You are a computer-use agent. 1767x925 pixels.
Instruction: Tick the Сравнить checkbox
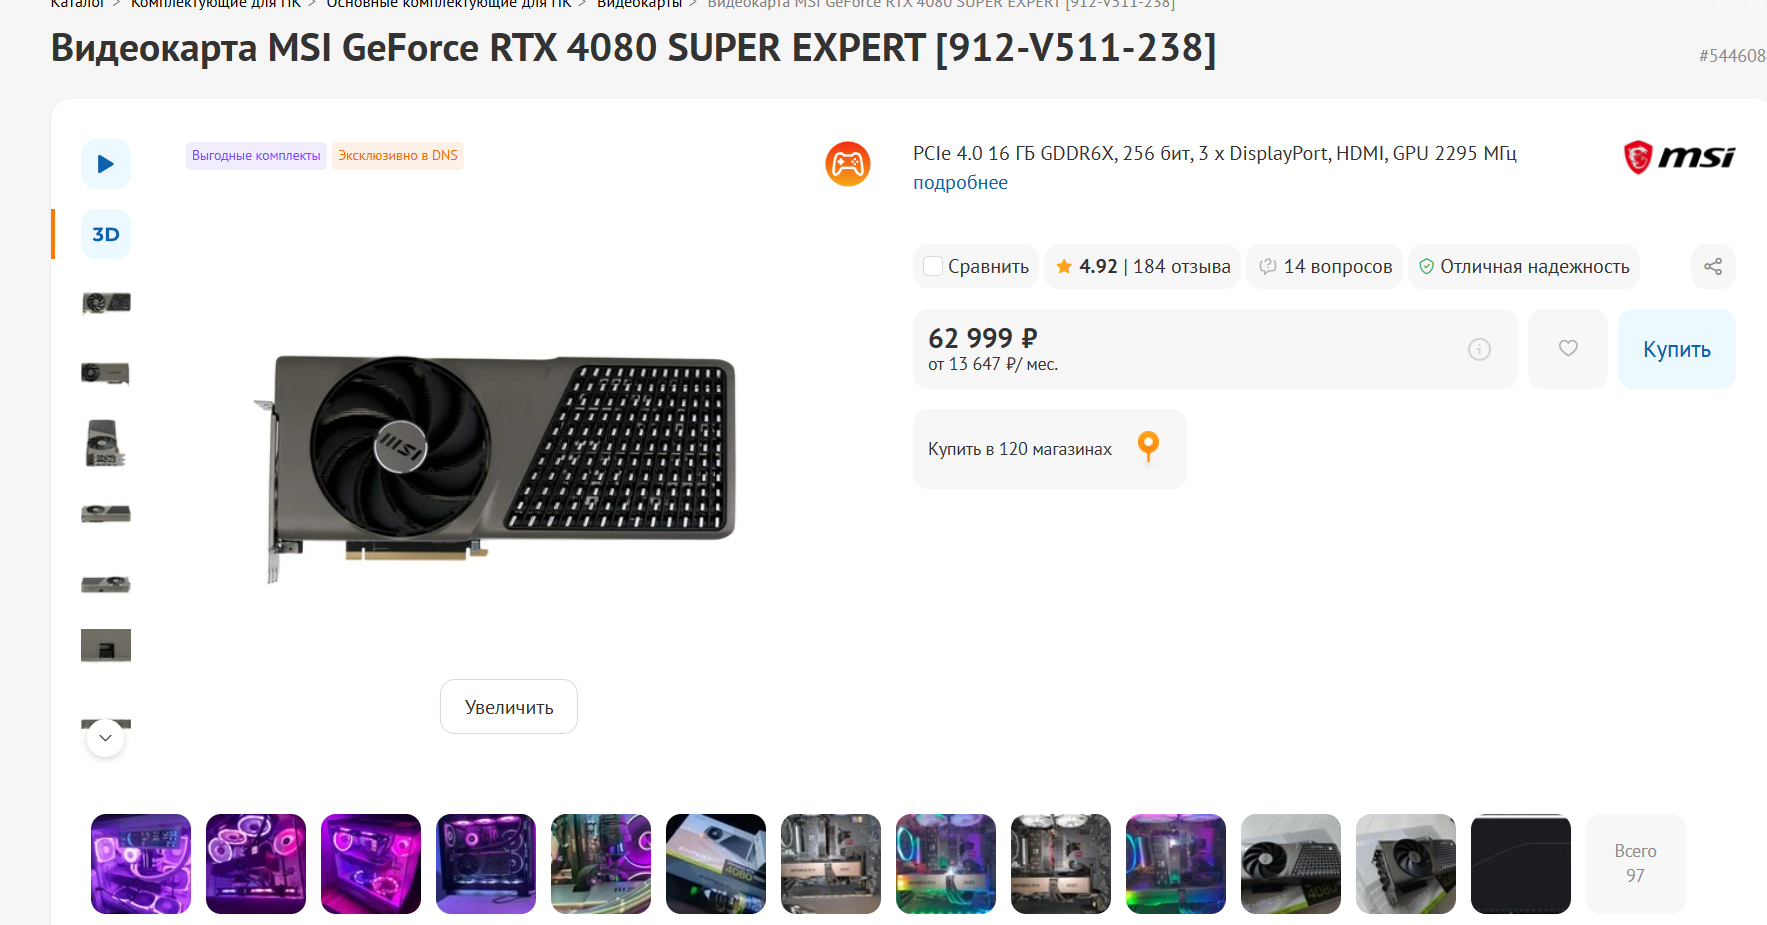[x=933, y=267]
